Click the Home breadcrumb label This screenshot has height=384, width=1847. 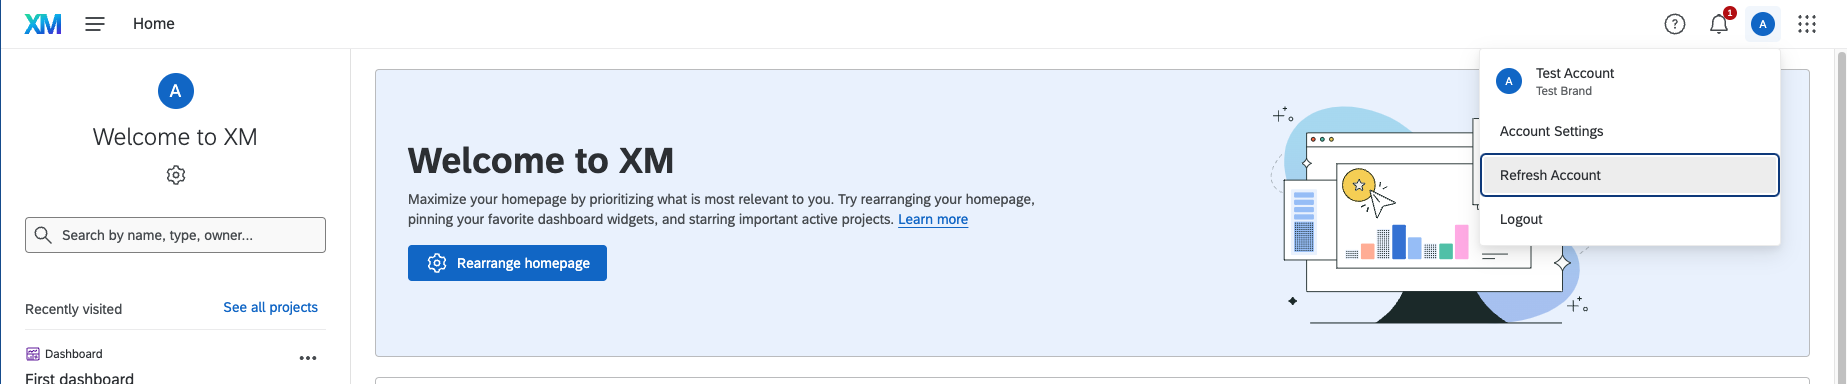click(x=154, y=24)
